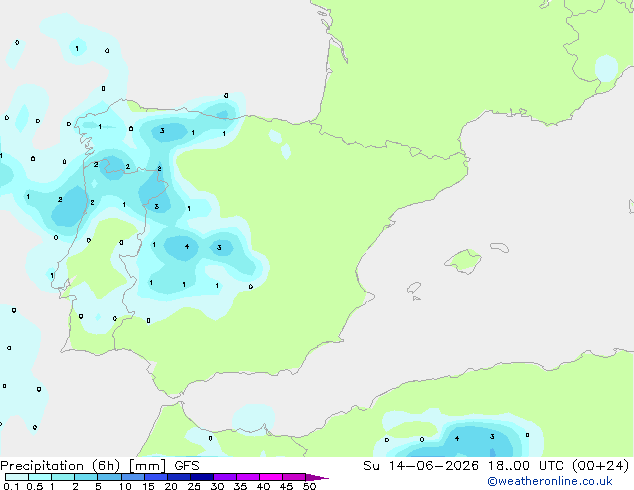Pick the 5–10 mm legend color swatch
The height and width of the screenshot is (490, 634).
pos(109,477)
